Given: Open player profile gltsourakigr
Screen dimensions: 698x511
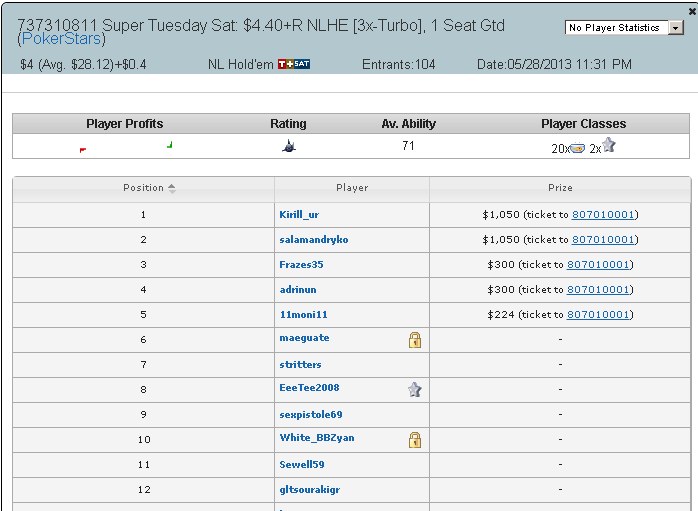Looking at the screenshot, I should click(x=309, y=490).
